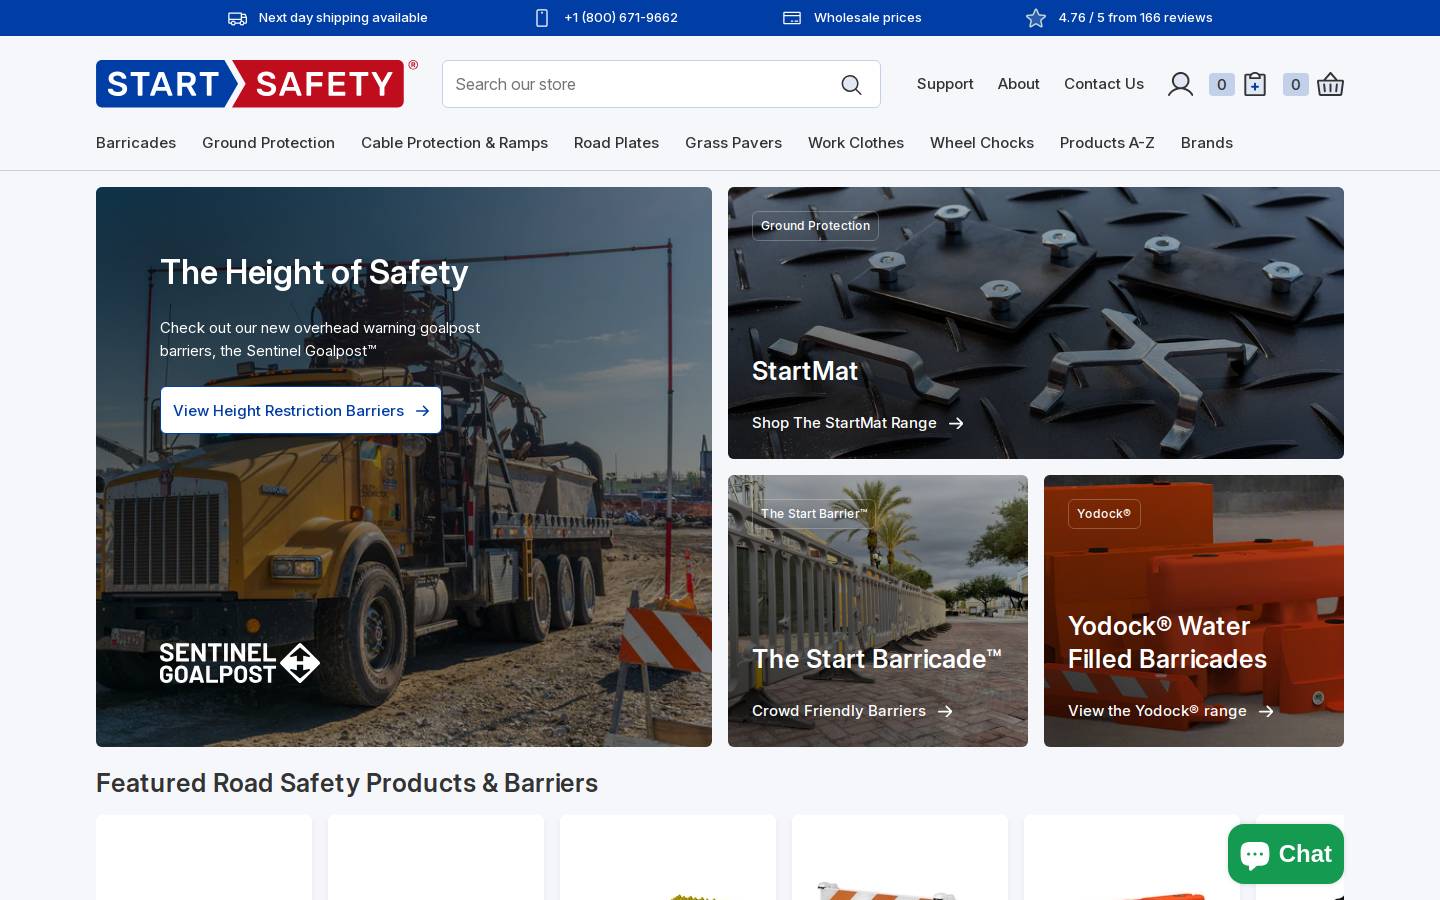Open the Ground Protection menu
Viewport: 1440px width, 900px height.
click(268, 143)
